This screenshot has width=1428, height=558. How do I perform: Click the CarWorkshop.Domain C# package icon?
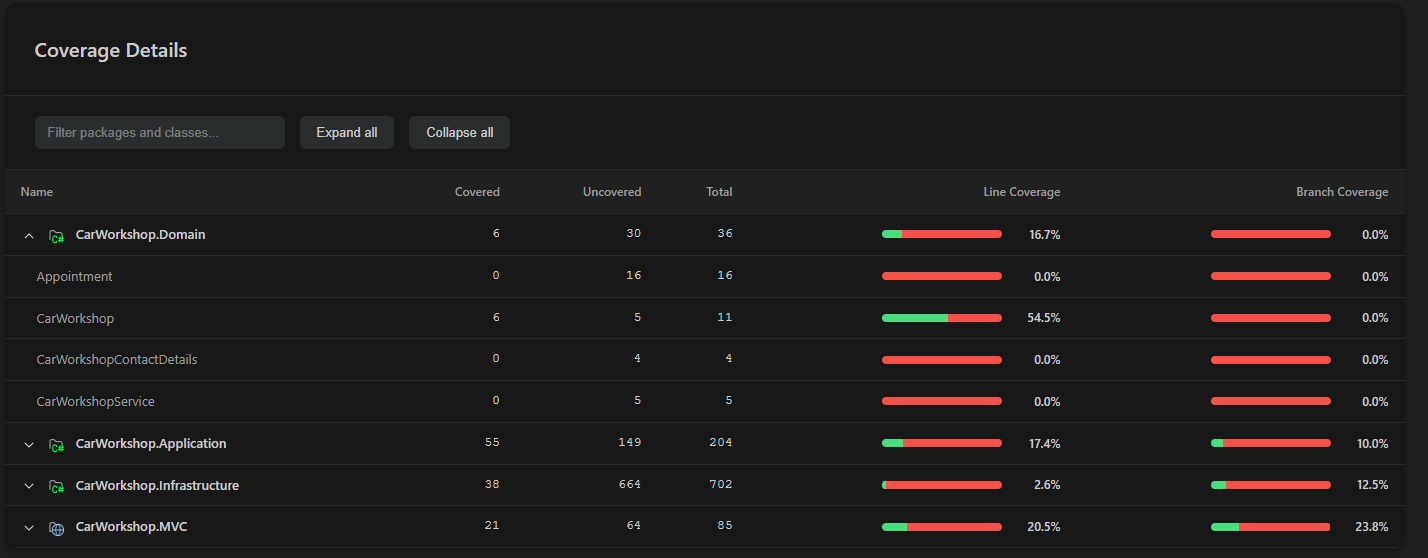click(57, 236)
